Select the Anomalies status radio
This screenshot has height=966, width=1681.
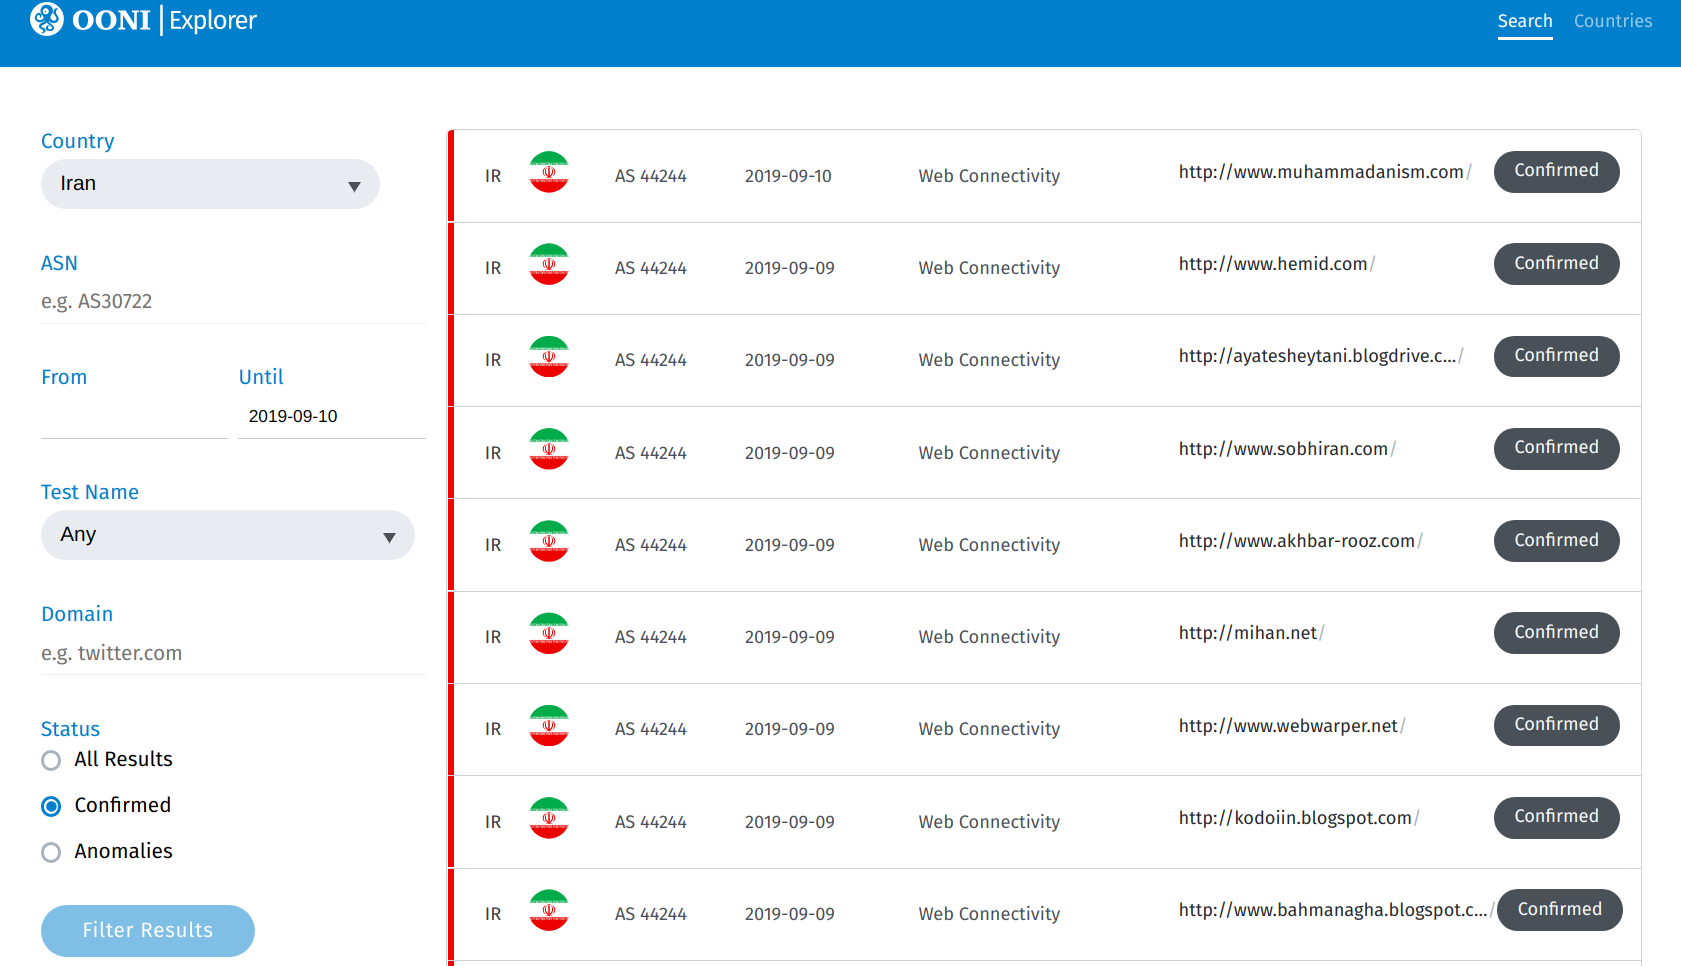tap(50, 852)
